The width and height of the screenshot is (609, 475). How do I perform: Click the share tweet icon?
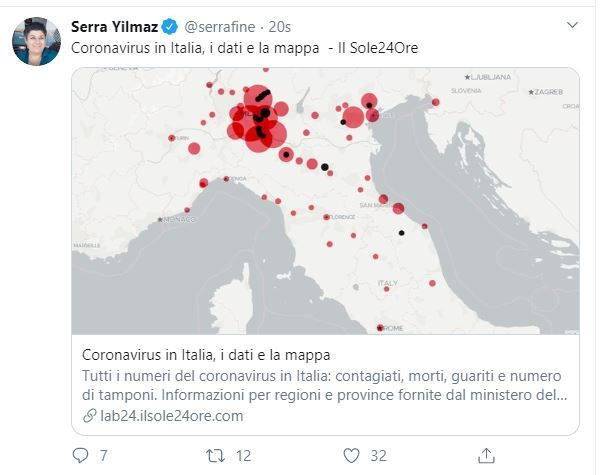coord(485,455)
